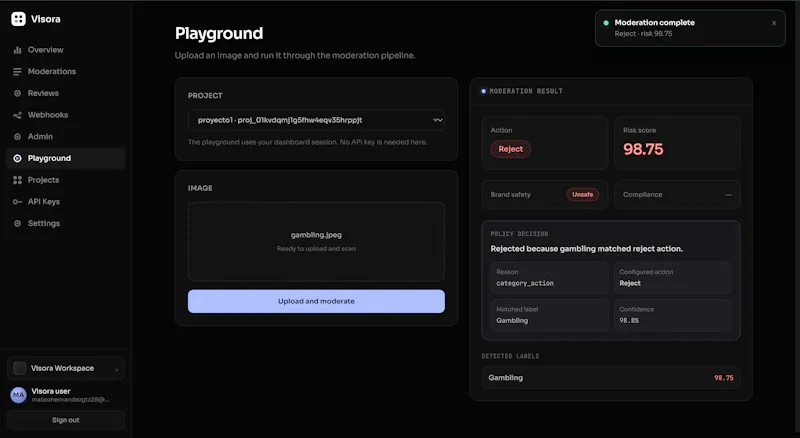Click the Settings gear icon
Image resolution: width=800 pixels, height=438 pixels.
(x=17, y=224)
